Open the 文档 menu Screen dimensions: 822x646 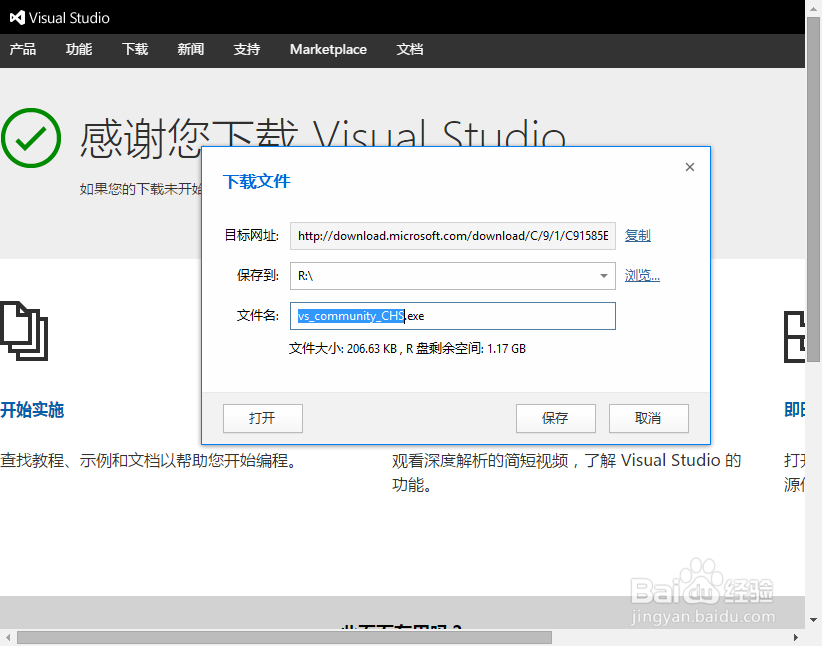pyautogui.click(x=410, y=49)
